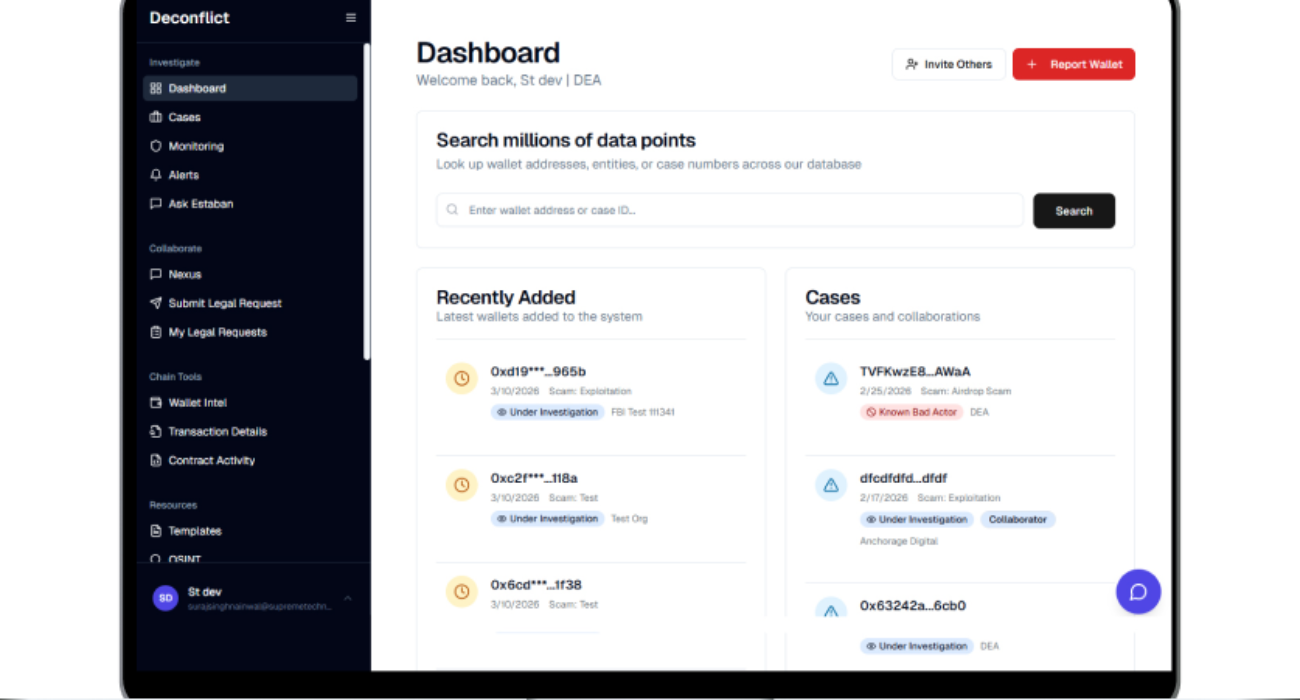The height and width of the screenshot is (700, 1300).
Task: Click the sidebar vertical scrollbar
Action: click(x=367, y=200)
